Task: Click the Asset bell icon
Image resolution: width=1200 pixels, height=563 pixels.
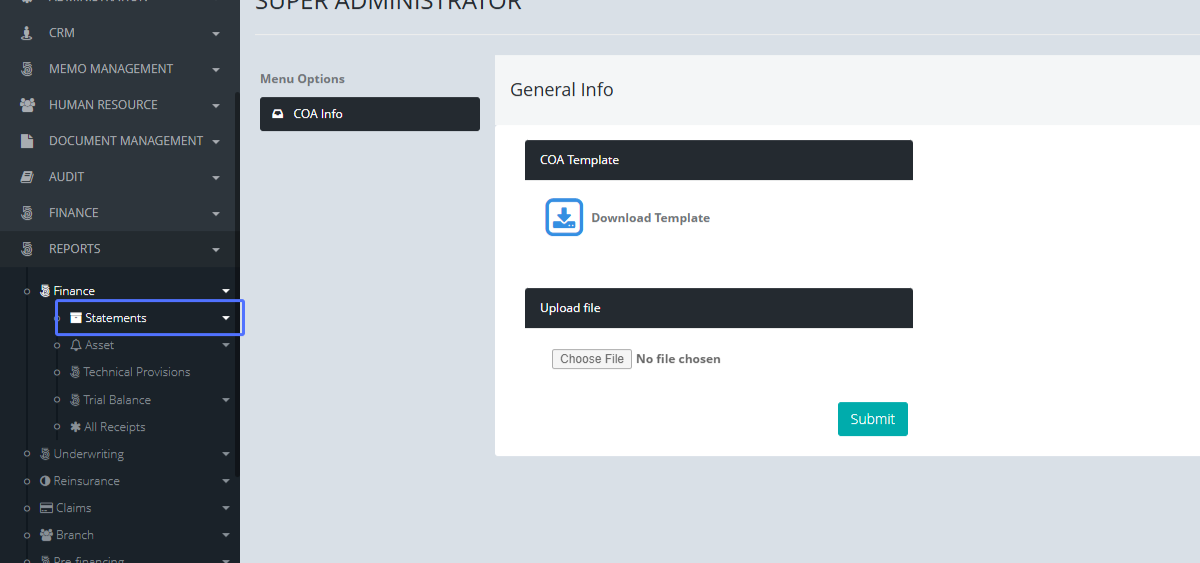Action: point(76,345)
